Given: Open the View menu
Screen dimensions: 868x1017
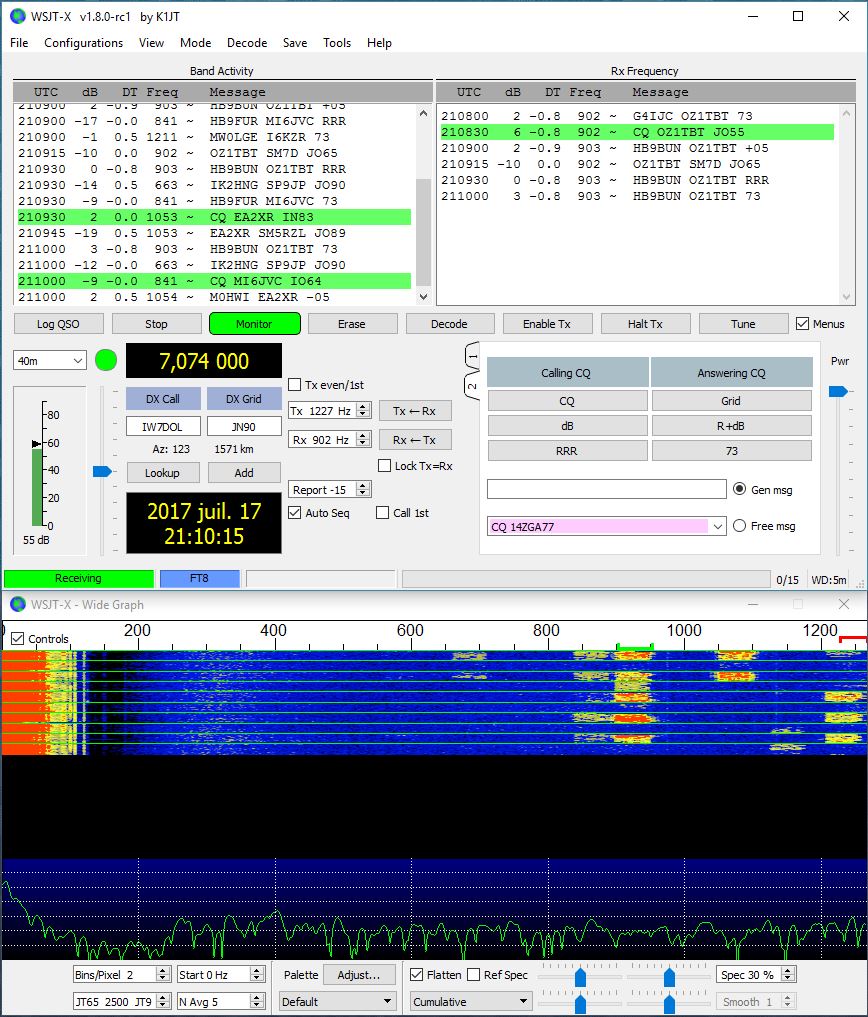Looking at the screenshot, I should (x=151, y=43).
